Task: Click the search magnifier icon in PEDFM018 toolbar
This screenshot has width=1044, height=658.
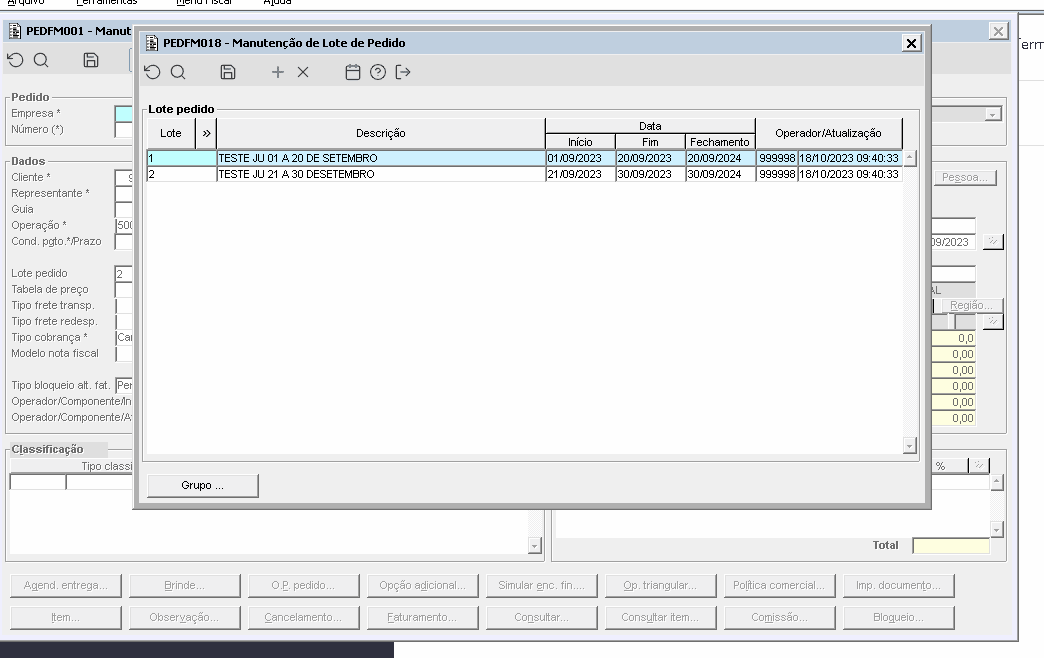Action: (178, 72)
